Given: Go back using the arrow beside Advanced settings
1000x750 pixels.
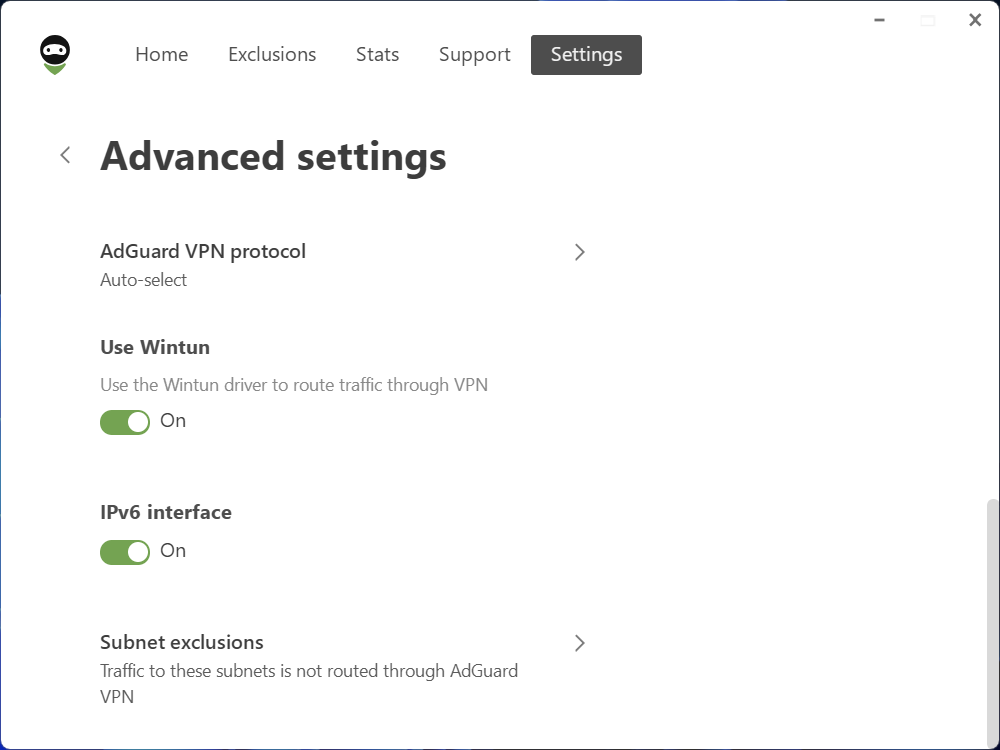Looking at the screenshot, I should 65,155.
